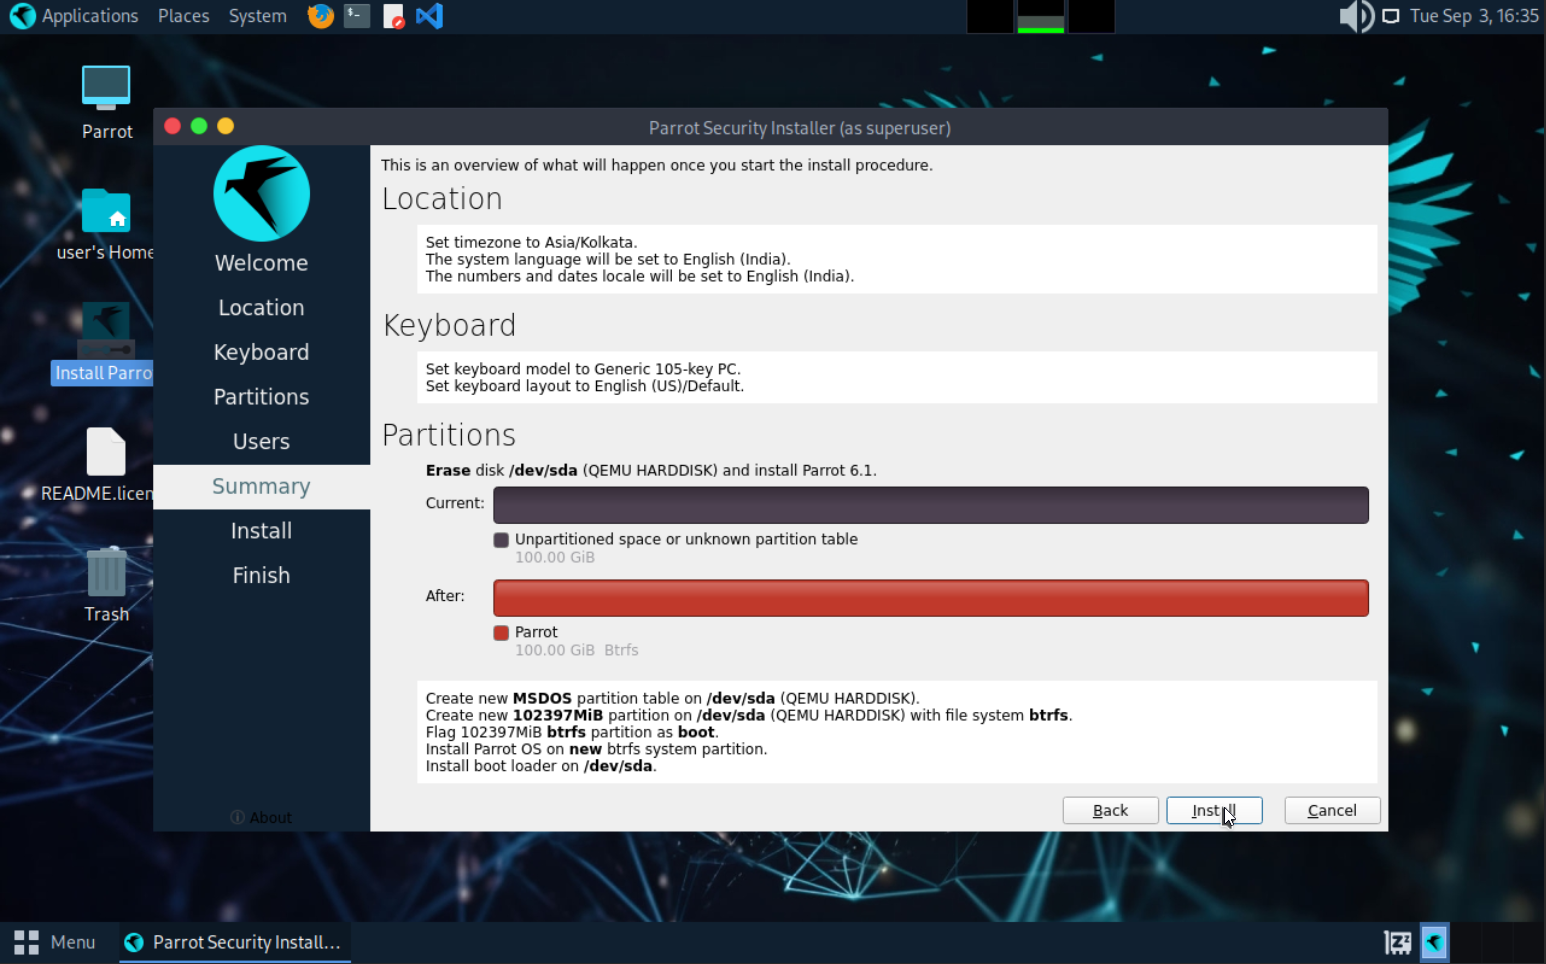Open the Menu button in bottom taskbar
This screenshot has height=964, width=1546.
coord(55,942)
